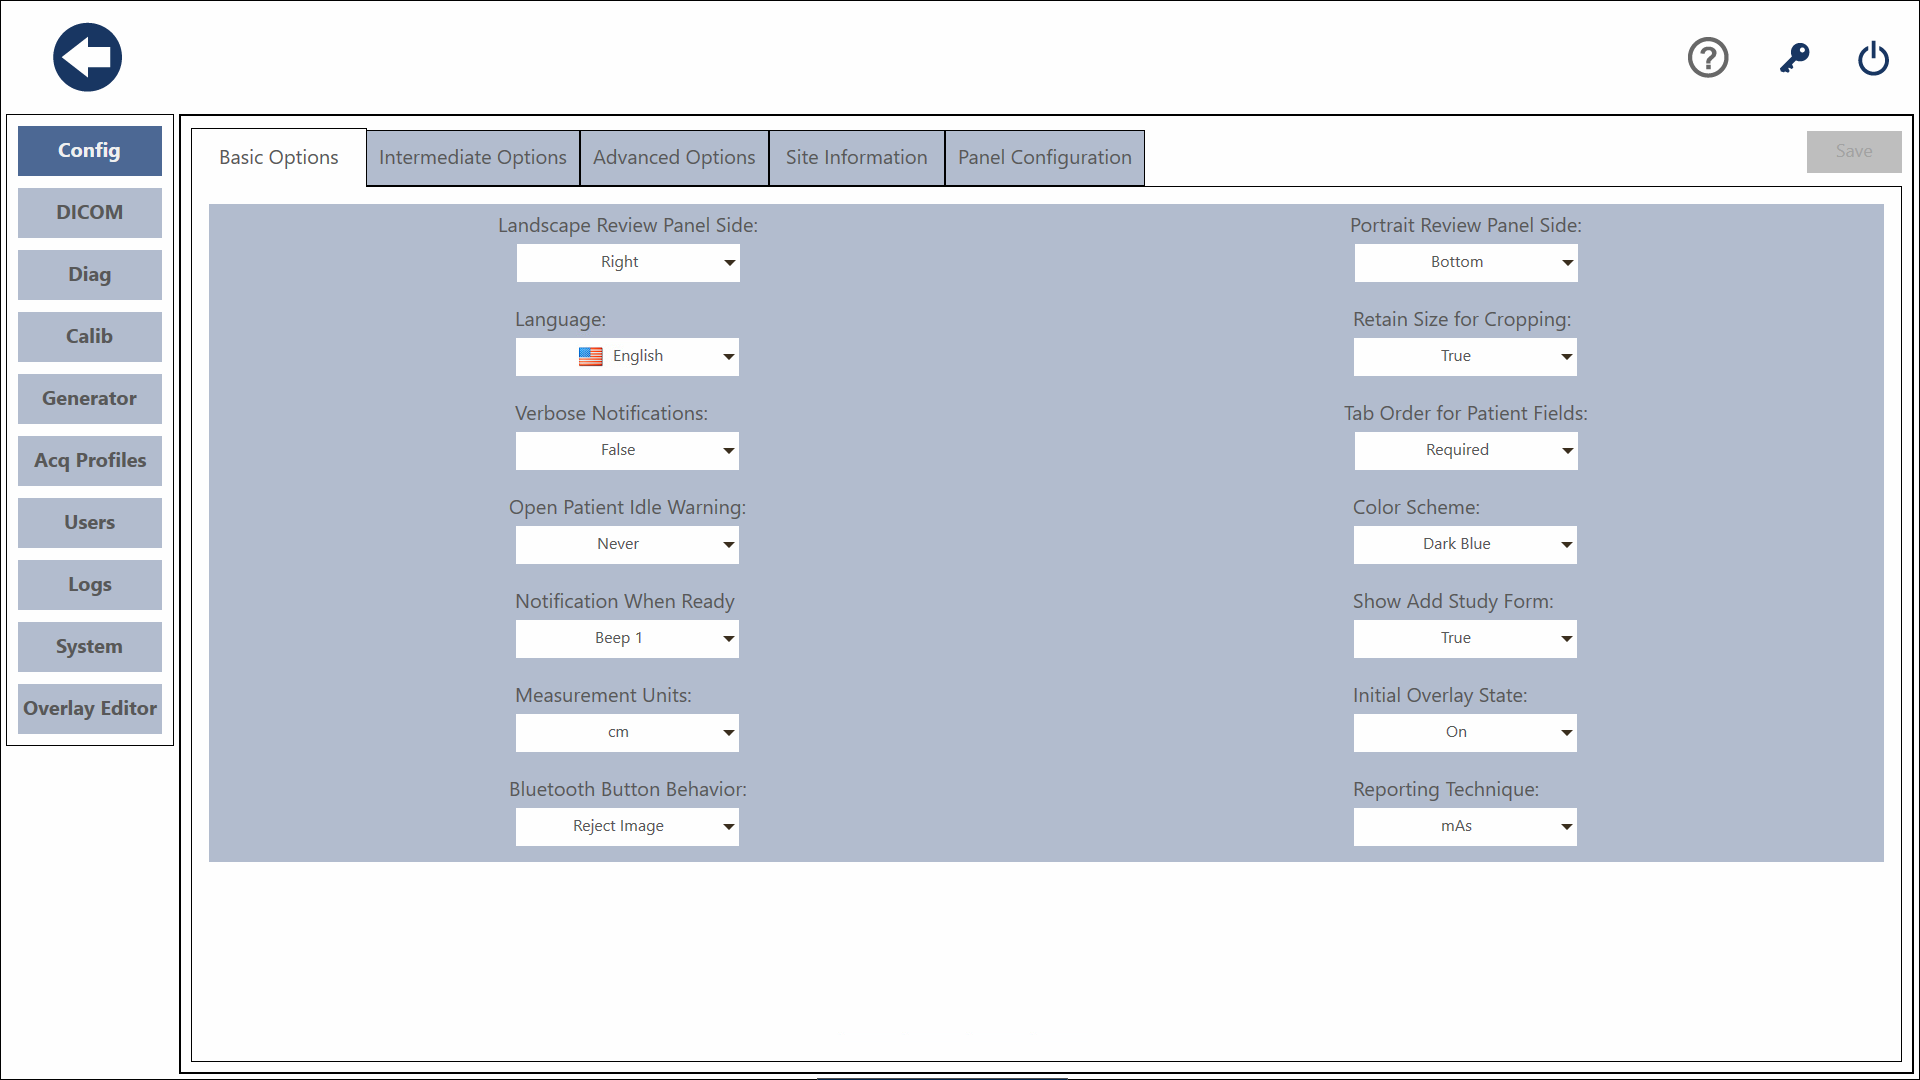
Task: Open the System section
Action: click(90, 647)
